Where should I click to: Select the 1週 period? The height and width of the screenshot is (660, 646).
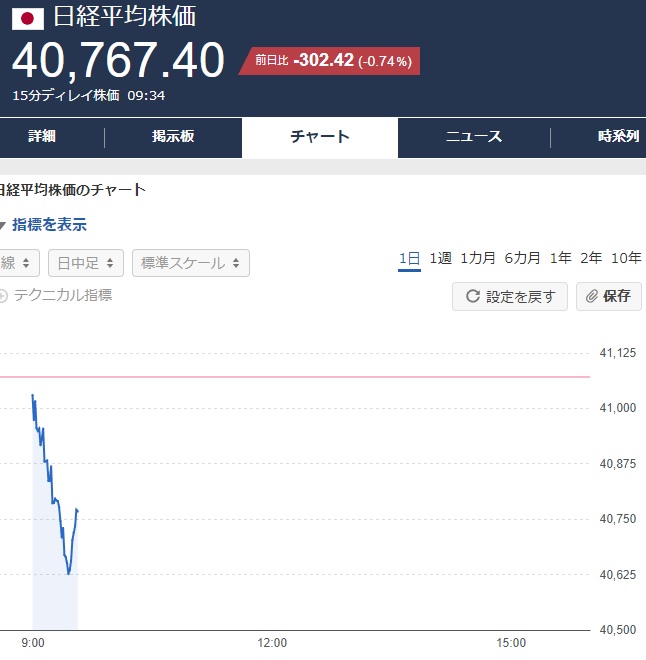[440, 258]
